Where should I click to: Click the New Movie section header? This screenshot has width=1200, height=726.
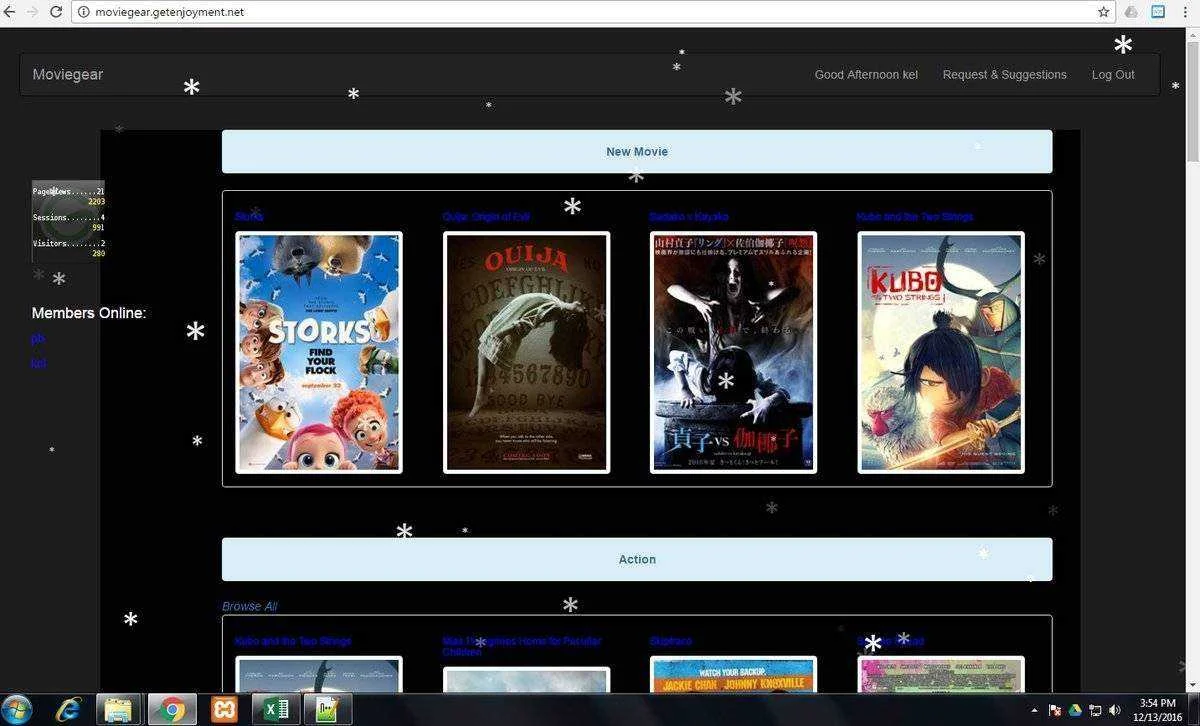coord(637,151)
